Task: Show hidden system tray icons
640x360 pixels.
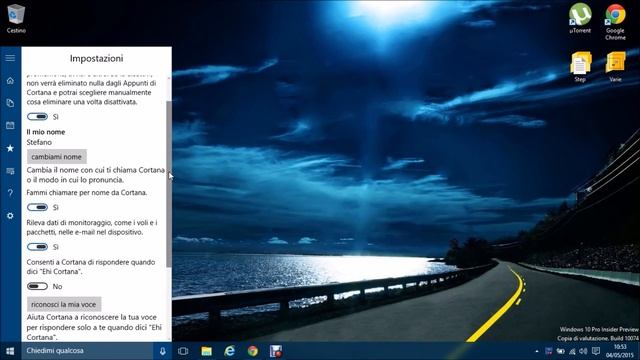Action: (x=537, y=351)
